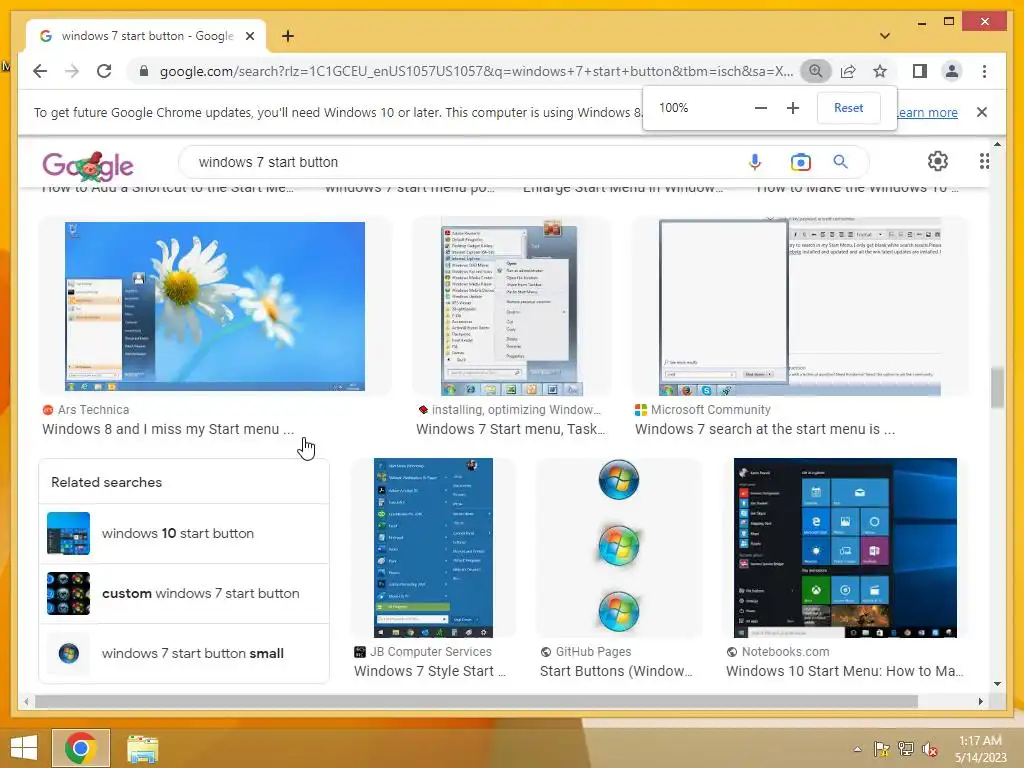Image resolution: width=1024 pixels, height=768 pixels.
Task: Open Action Center flag icon
Action: tap(882, 749)
